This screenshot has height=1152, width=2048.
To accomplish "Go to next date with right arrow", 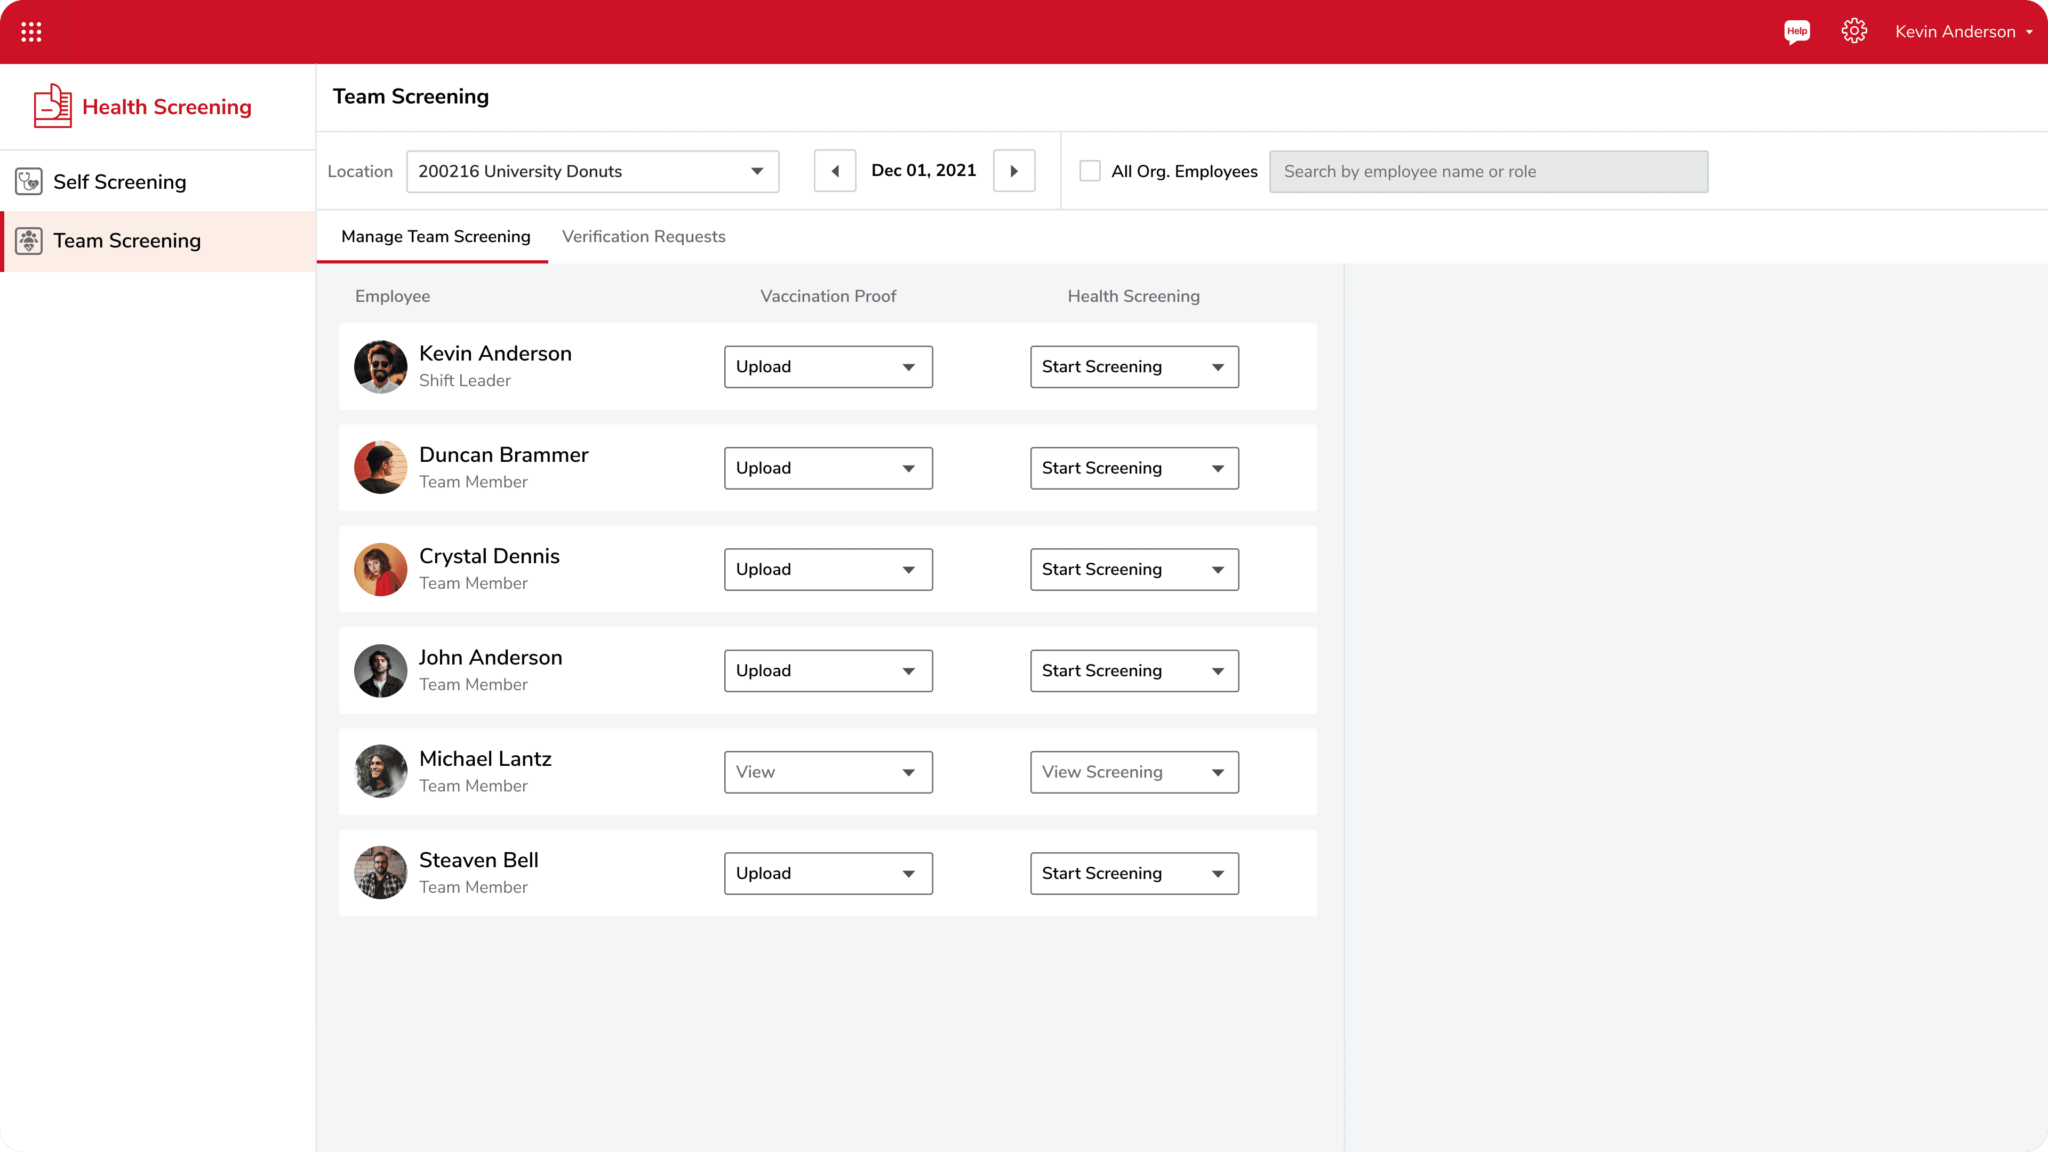I will pyautogui.click(x=1013, y=171).
